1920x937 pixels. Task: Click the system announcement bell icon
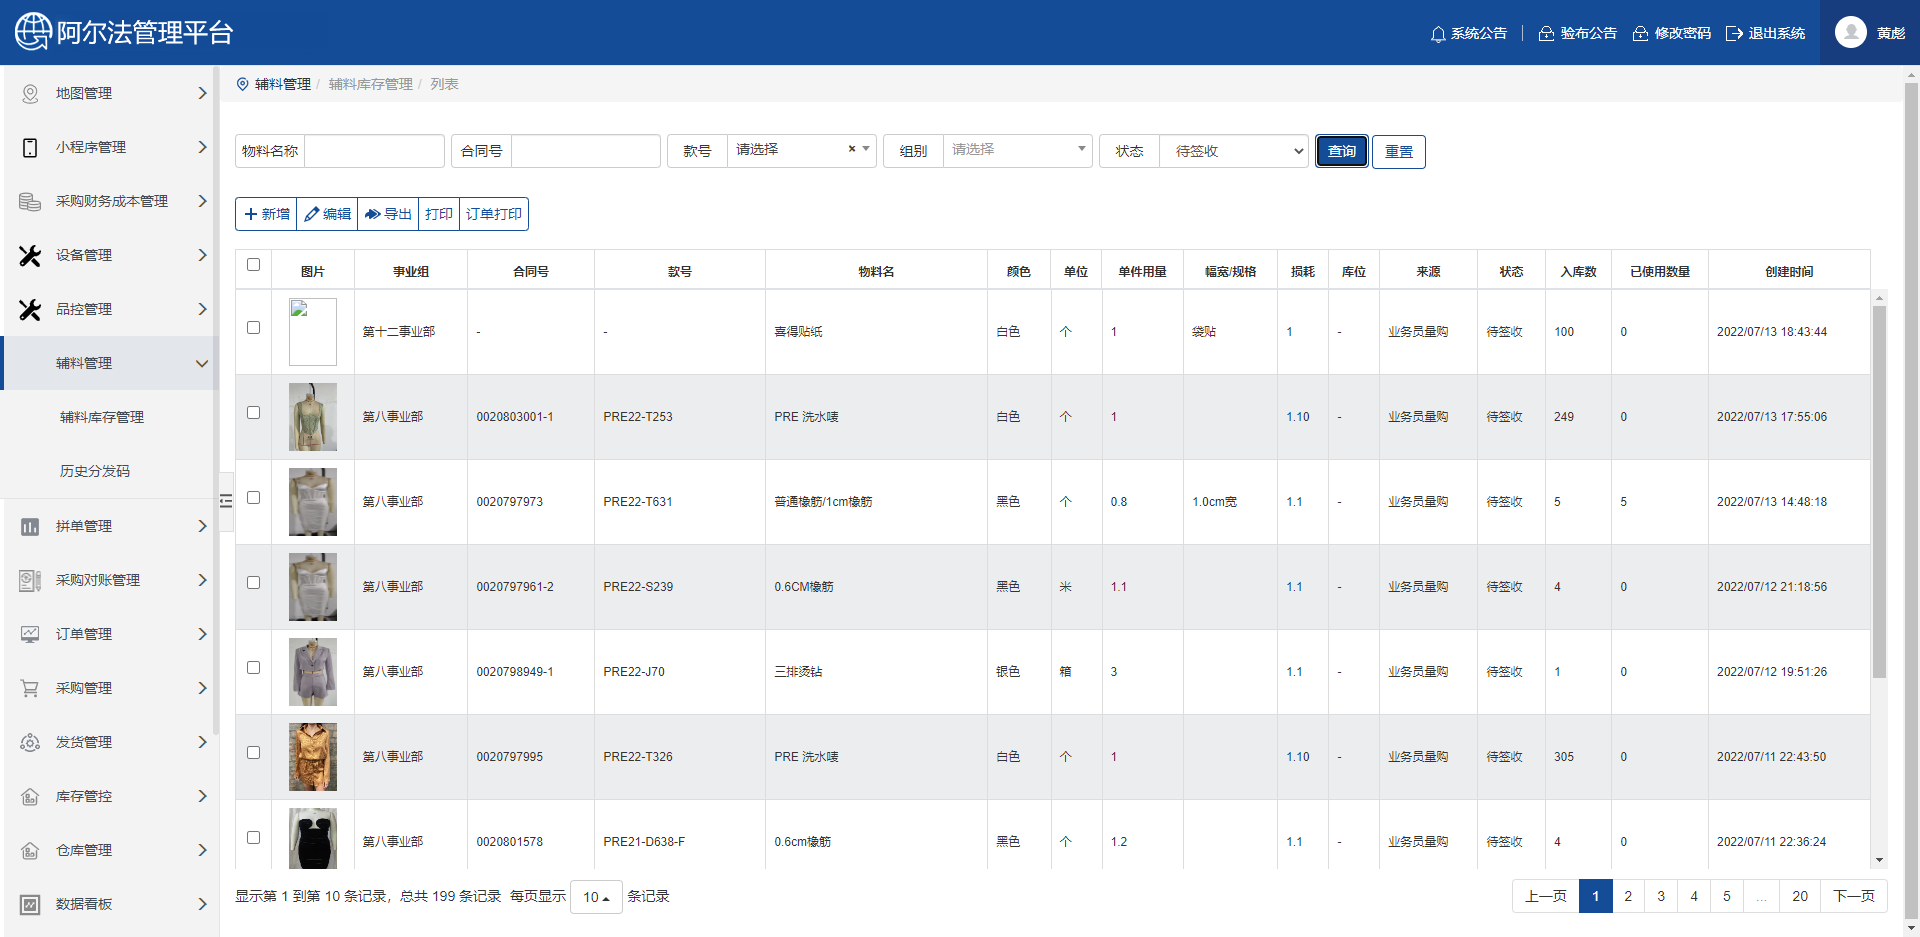point(1438,34)
